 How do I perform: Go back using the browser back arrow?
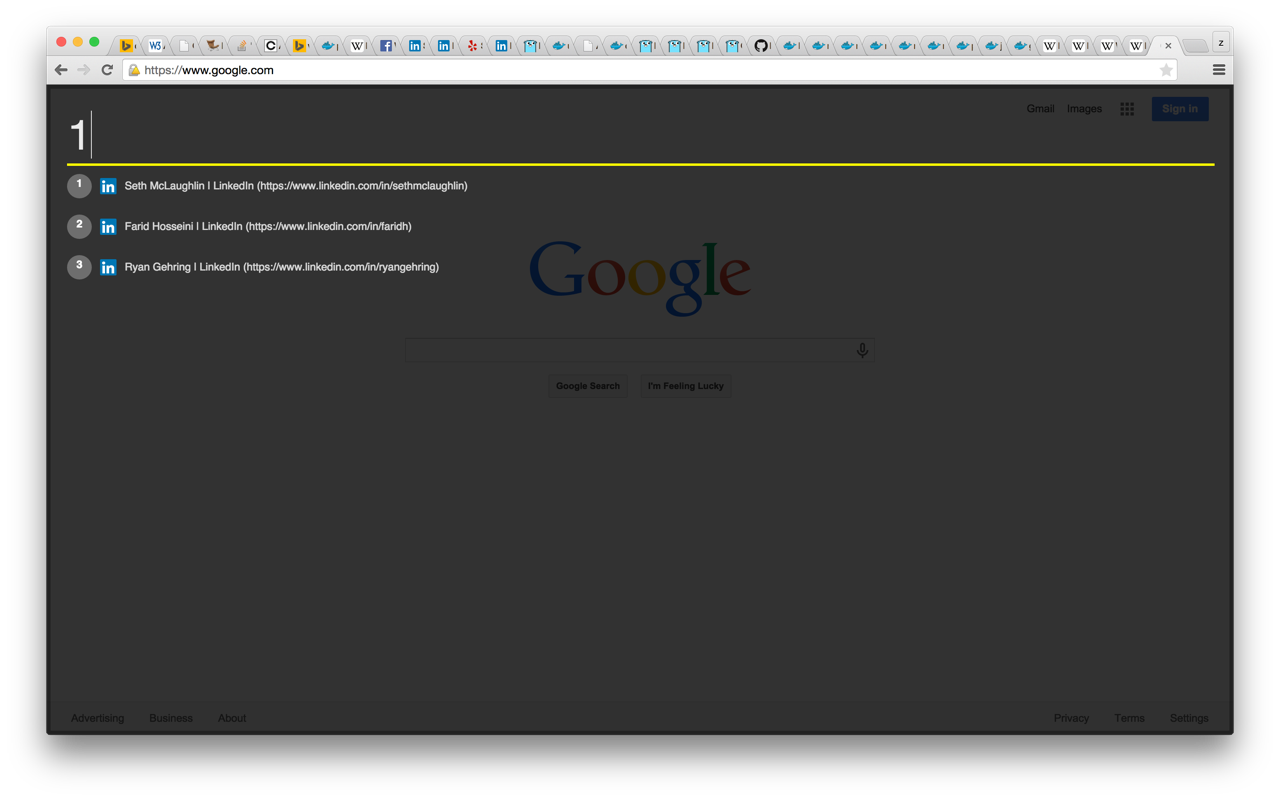(x=61, y=70)
